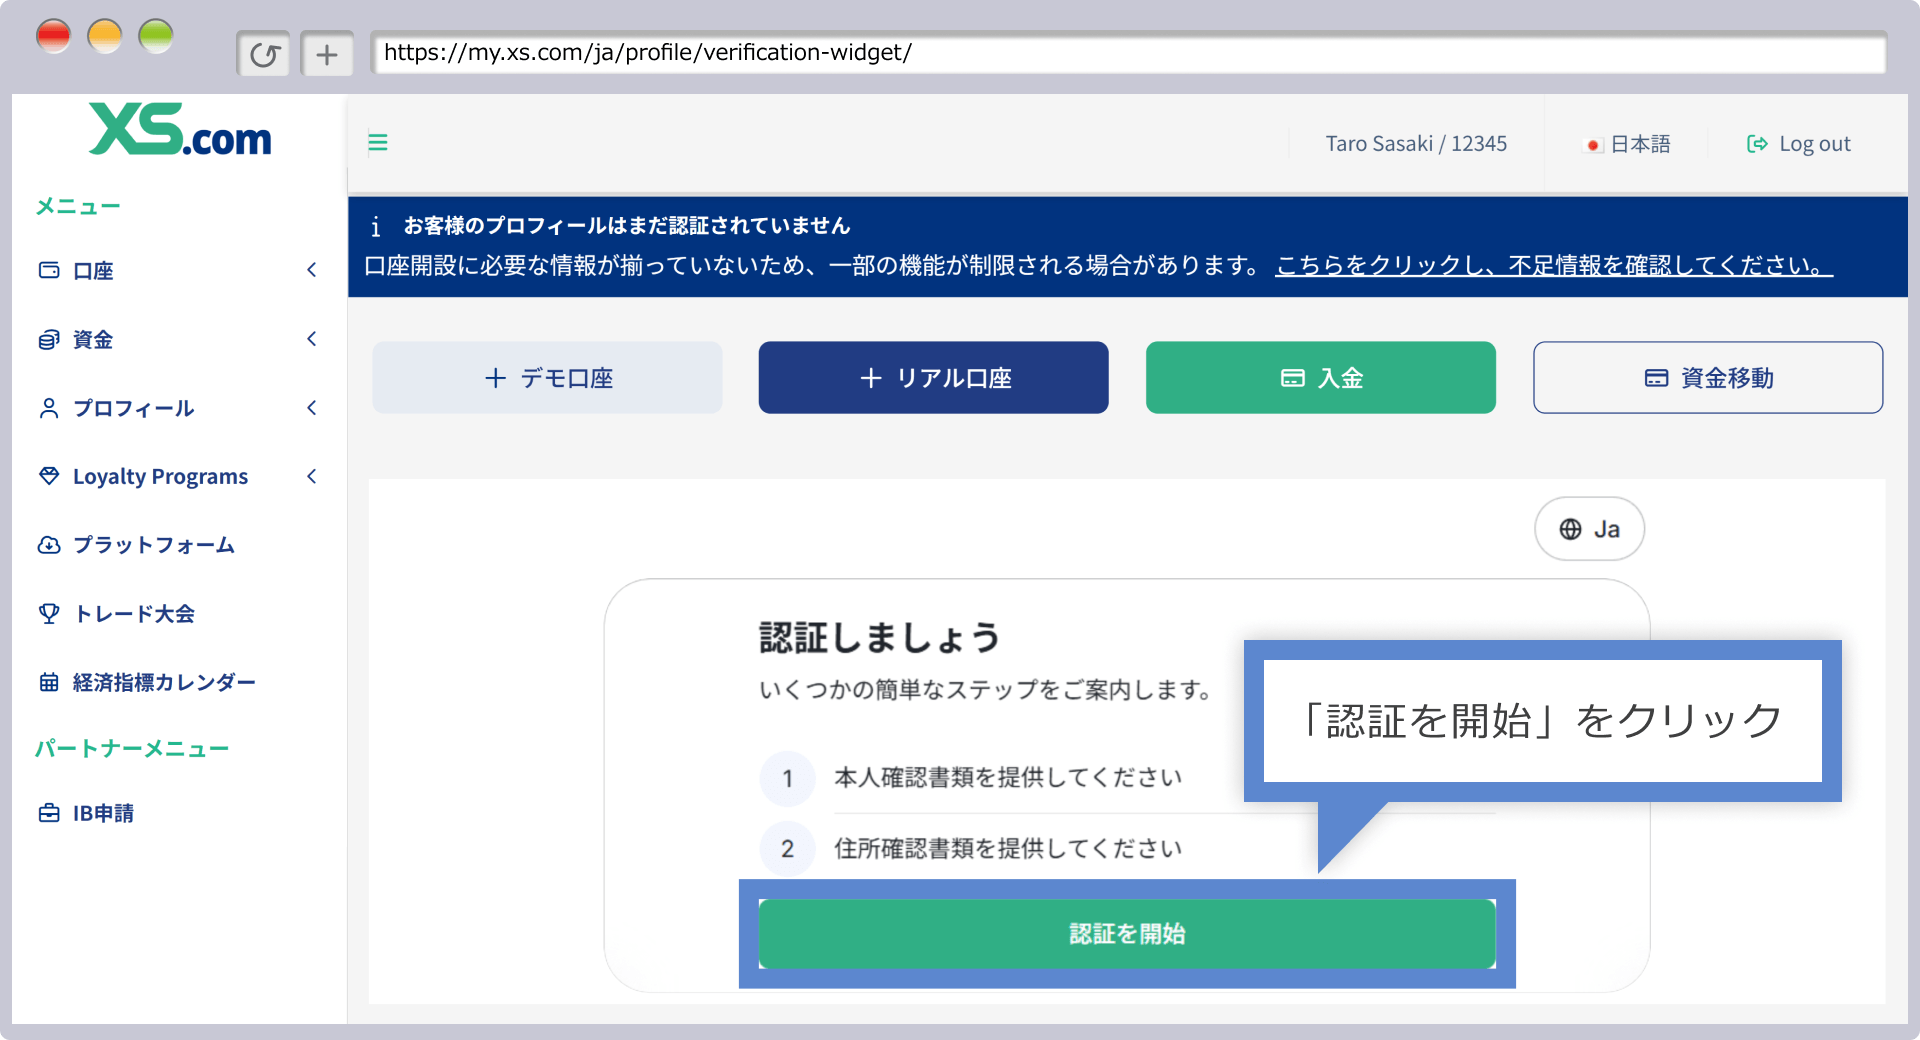
Task: Click the 認証しましょう heading
Action: pyautogui.click(x=880, y=637)
